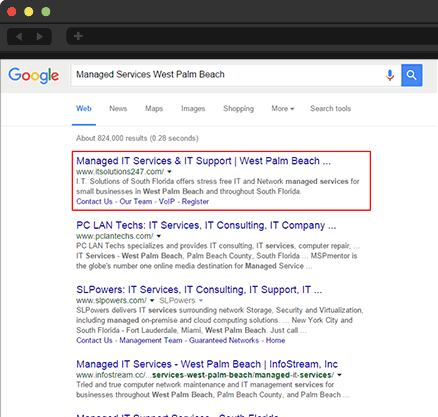Open Register sitelink
The image size is (438, 417).
point(195,202)
